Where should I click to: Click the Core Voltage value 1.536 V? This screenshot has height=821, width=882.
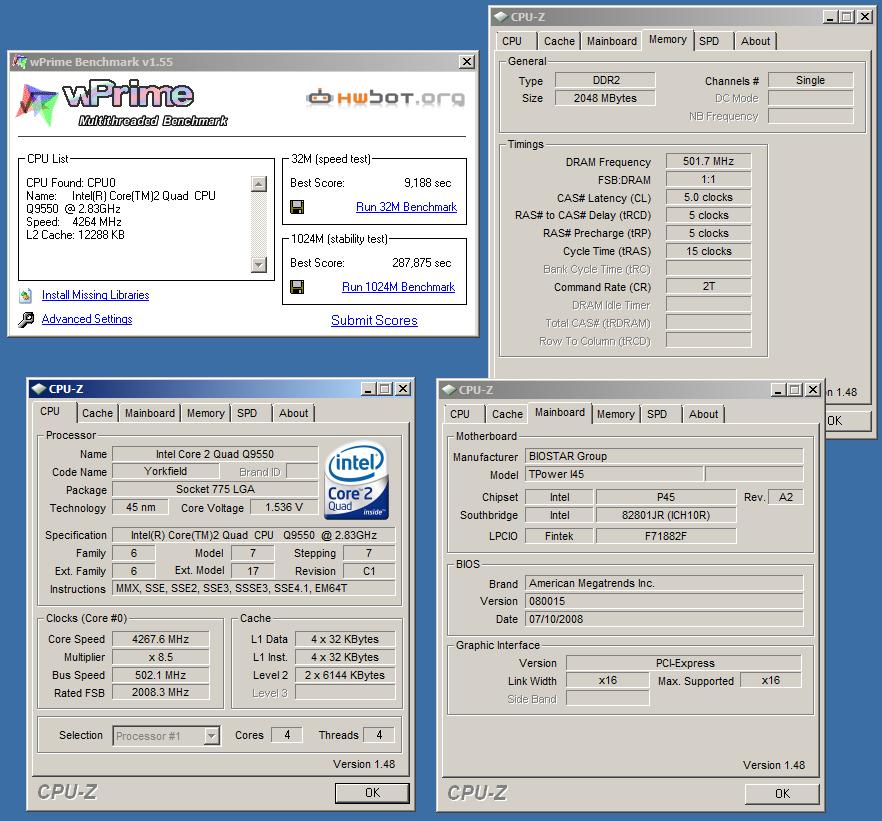pyautogui.click(x=284, y=508)
